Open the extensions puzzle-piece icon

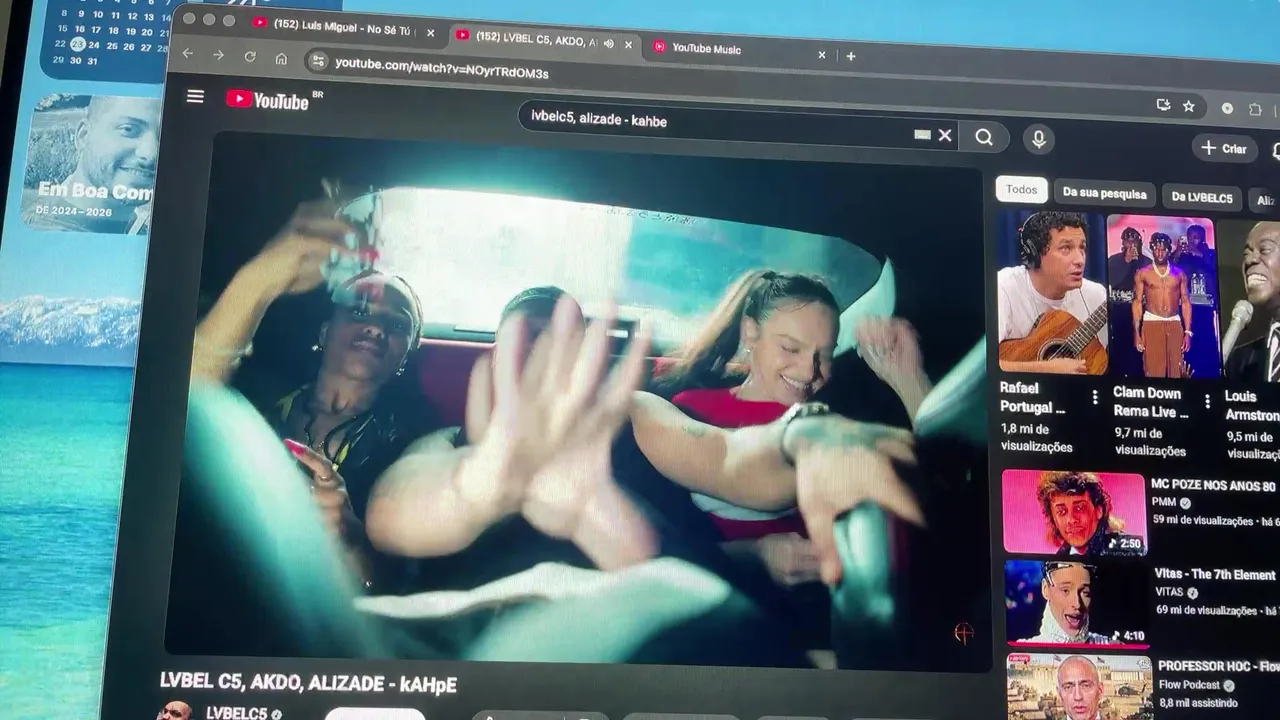(x=1255, y=109)
